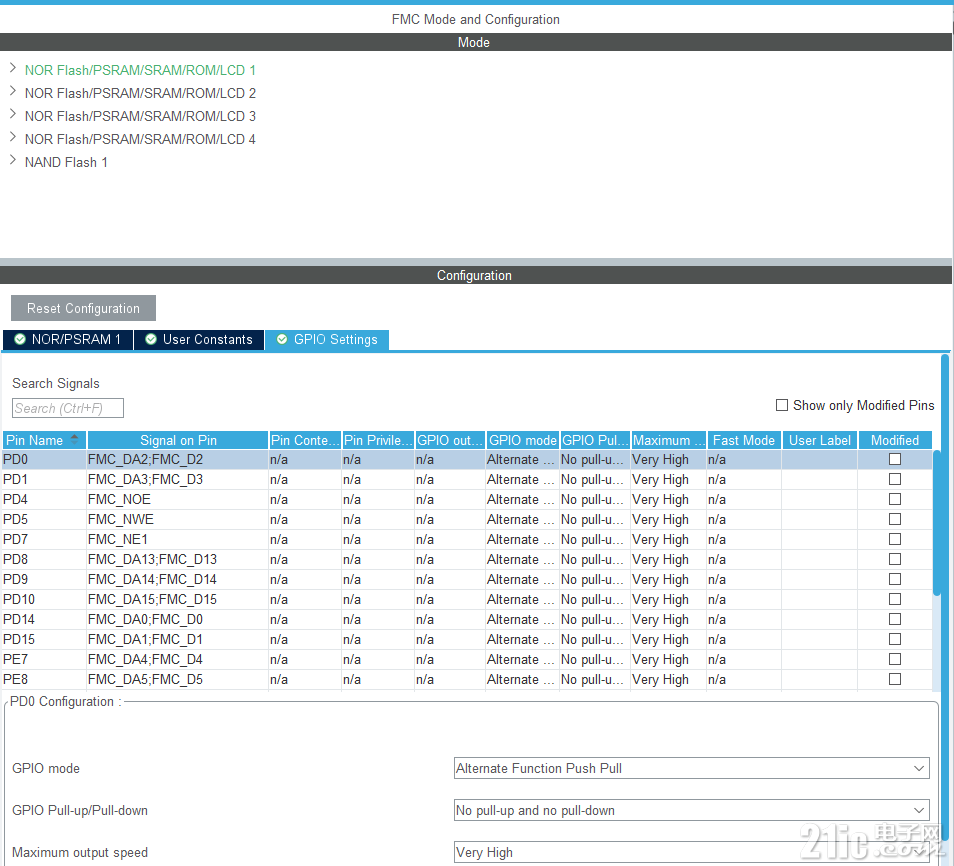
Task: Click the User Label cell for PD0
Action: pyautogui.click(x=820, y=459)
